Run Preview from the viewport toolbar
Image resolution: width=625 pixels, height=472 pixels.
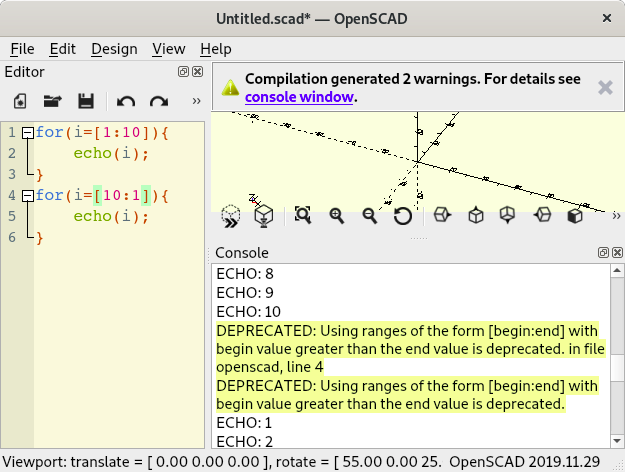tap(231, 215)
